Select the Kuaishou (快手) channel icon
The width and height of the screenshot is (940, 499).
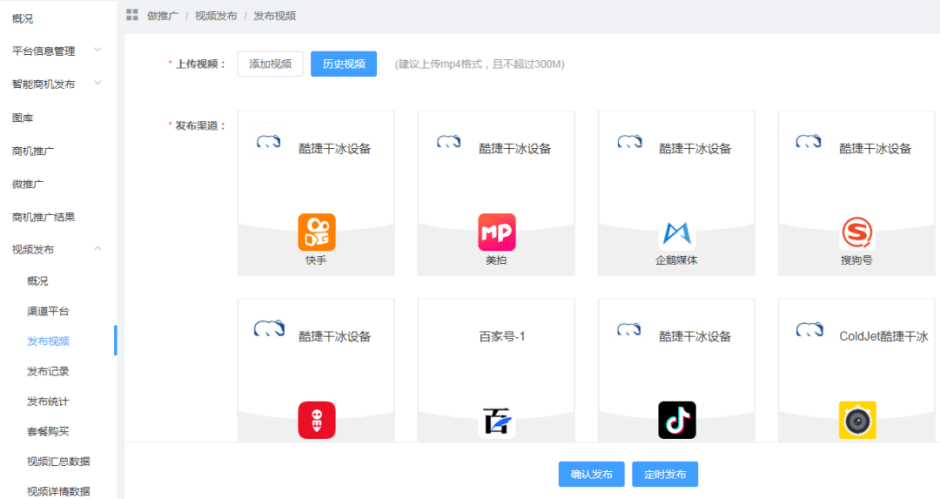[x=317, y=232]
